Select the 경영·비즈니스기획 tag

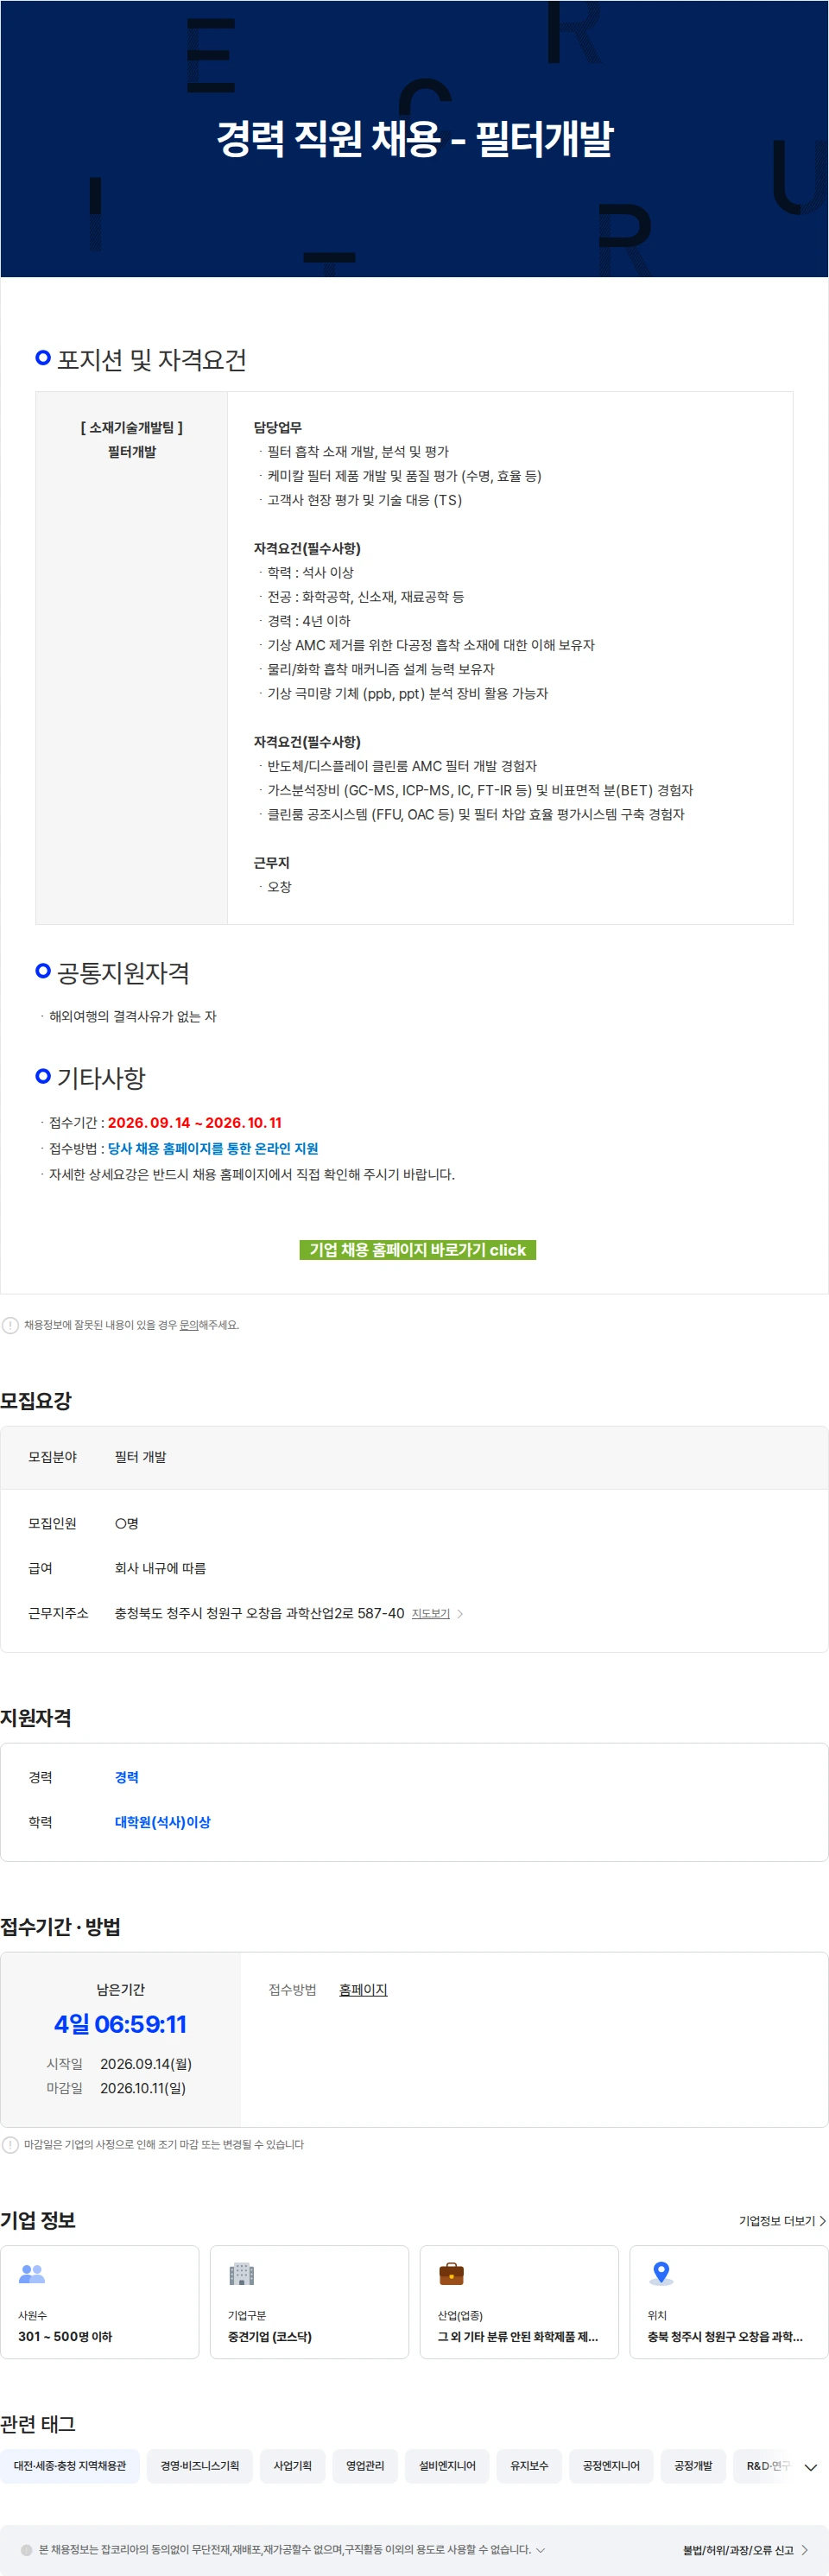(200, 2465)
